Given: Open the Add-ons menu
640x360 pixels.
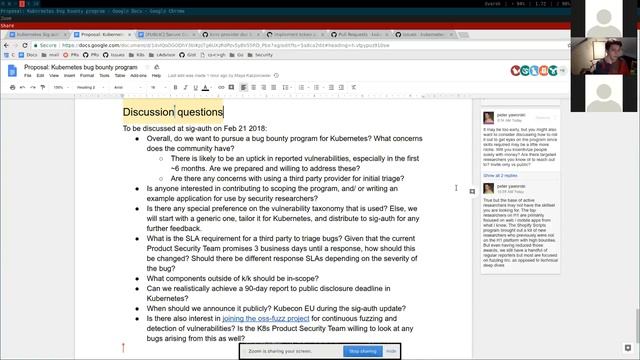Looking at the screenshot, I should (138, 76).
